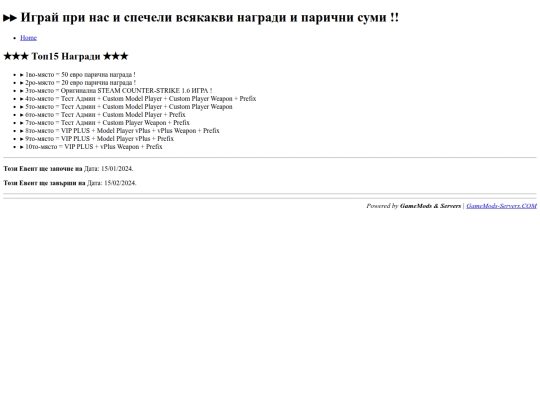Select the 8то-място VIP PLUS row
The image size is (540, 405).
point(120,131)
